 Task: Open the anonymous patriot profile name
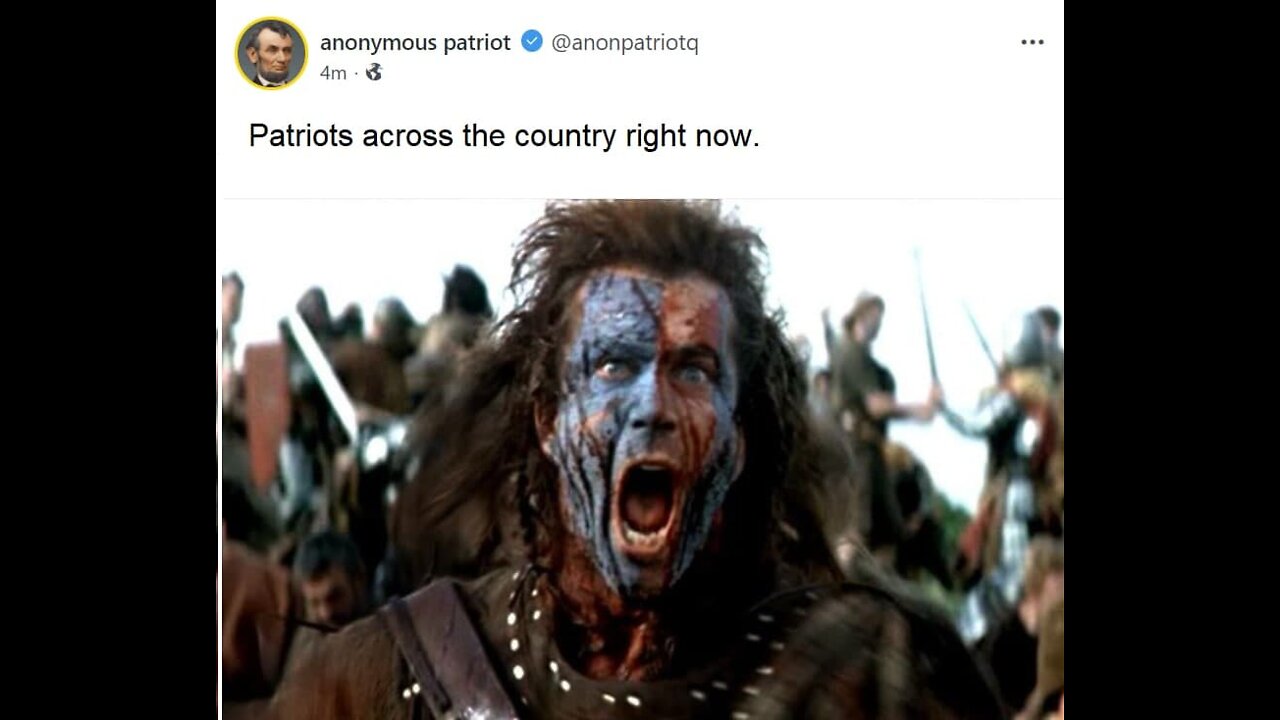(x=415, y=42)
